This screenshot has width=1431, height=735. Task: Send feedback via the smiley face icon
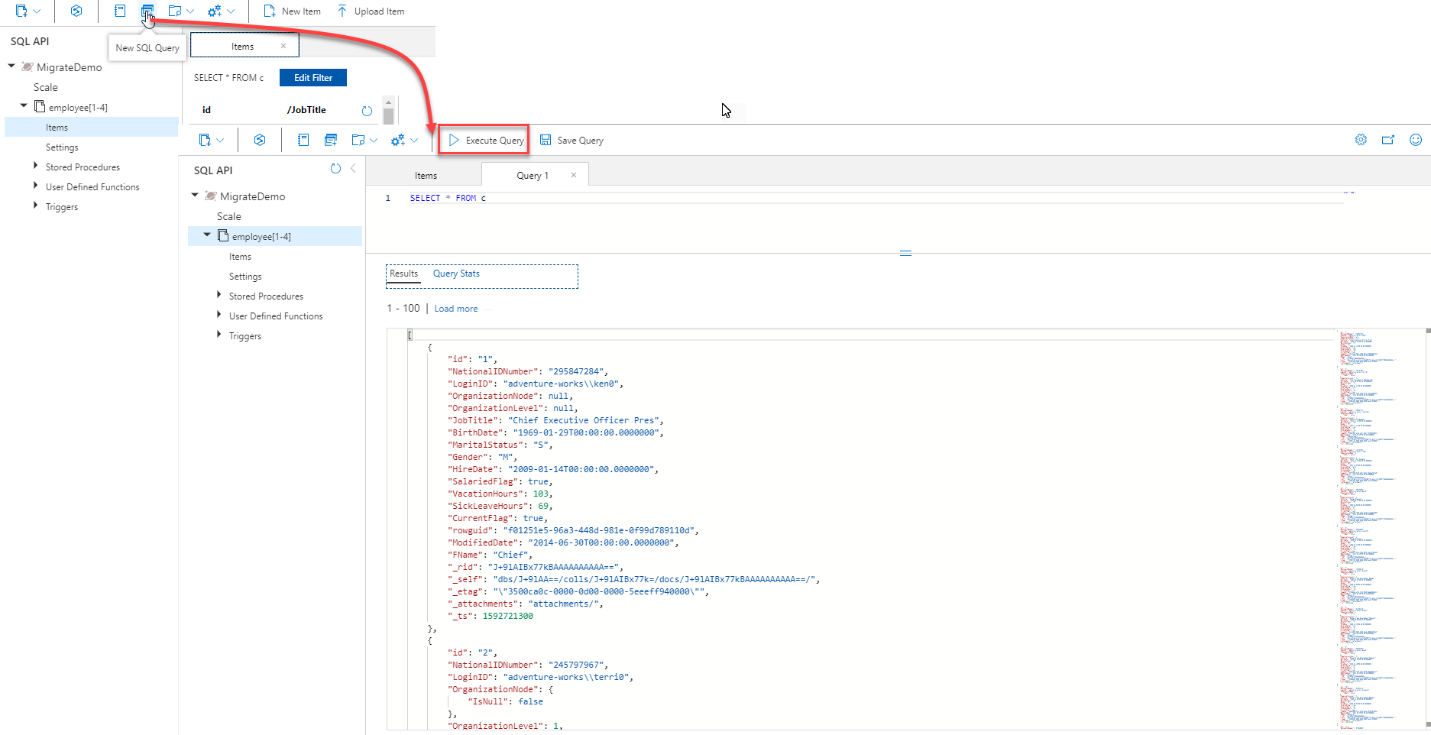click(1415, 140)
